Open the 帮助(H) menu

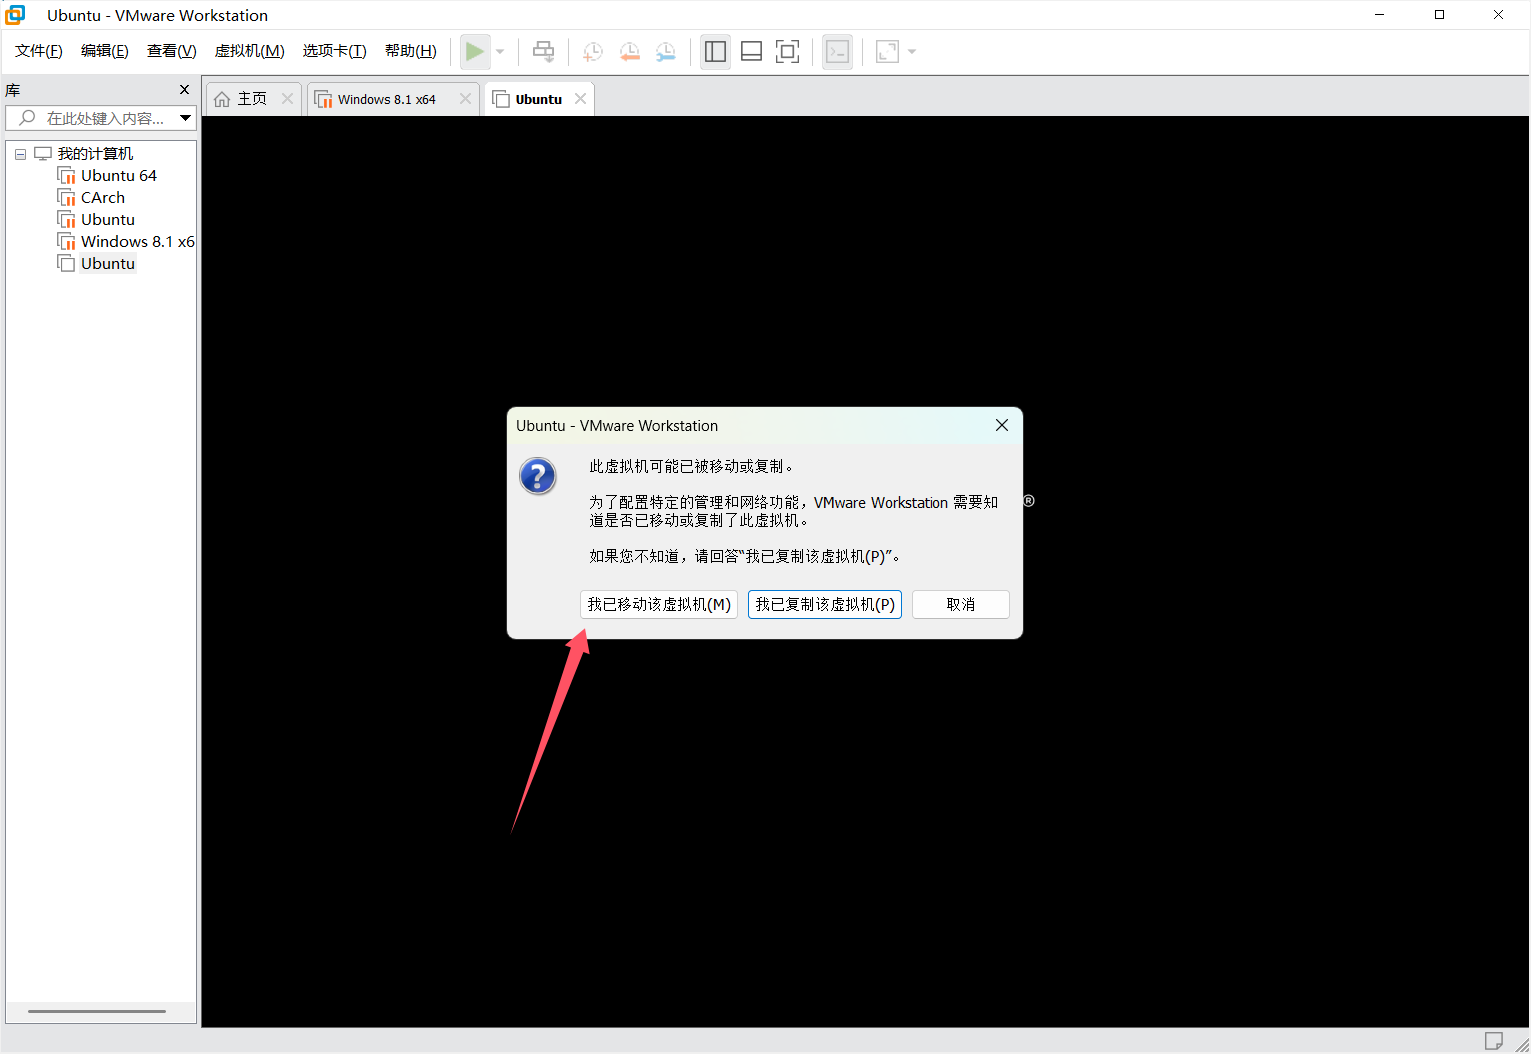coord(411,51)
